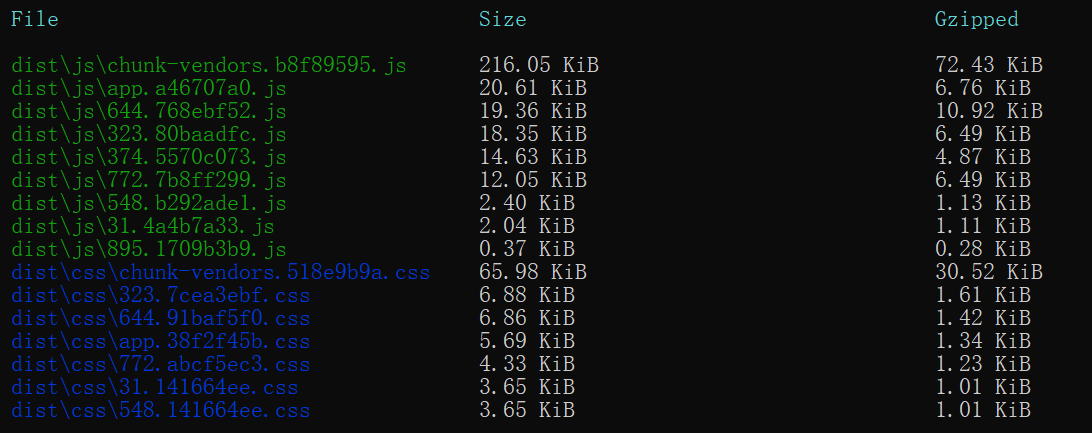
Task: Click dist\js\323.80baadfc.js line
Action: (x=148, y=134)
